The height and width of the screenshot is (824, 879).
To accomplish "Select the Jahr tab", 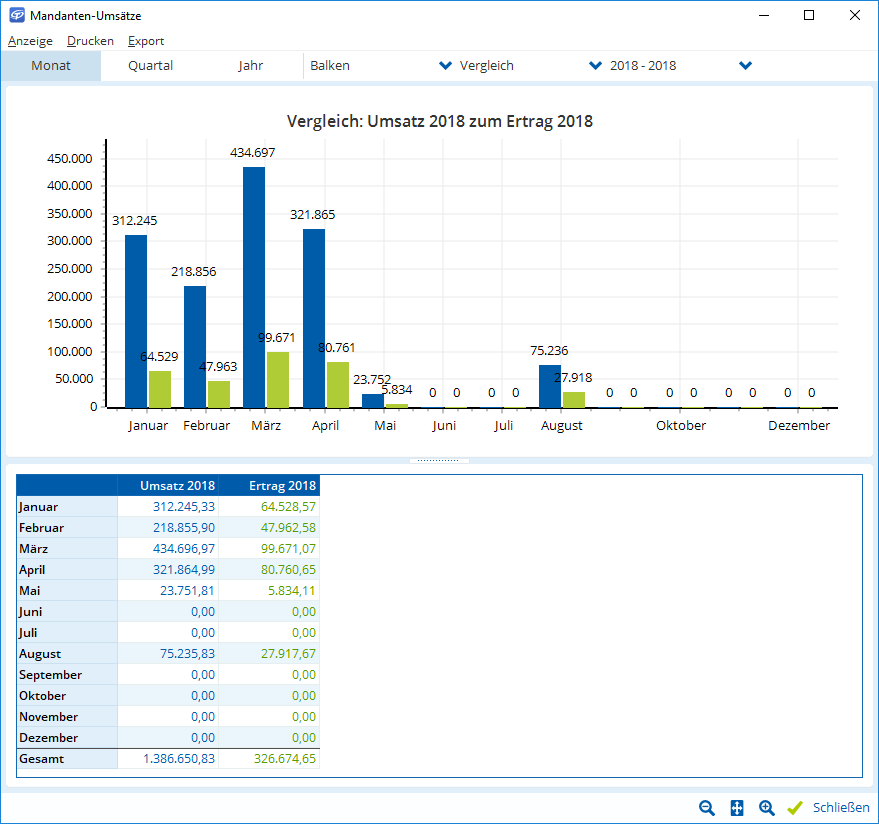I will tap(251, 66).
